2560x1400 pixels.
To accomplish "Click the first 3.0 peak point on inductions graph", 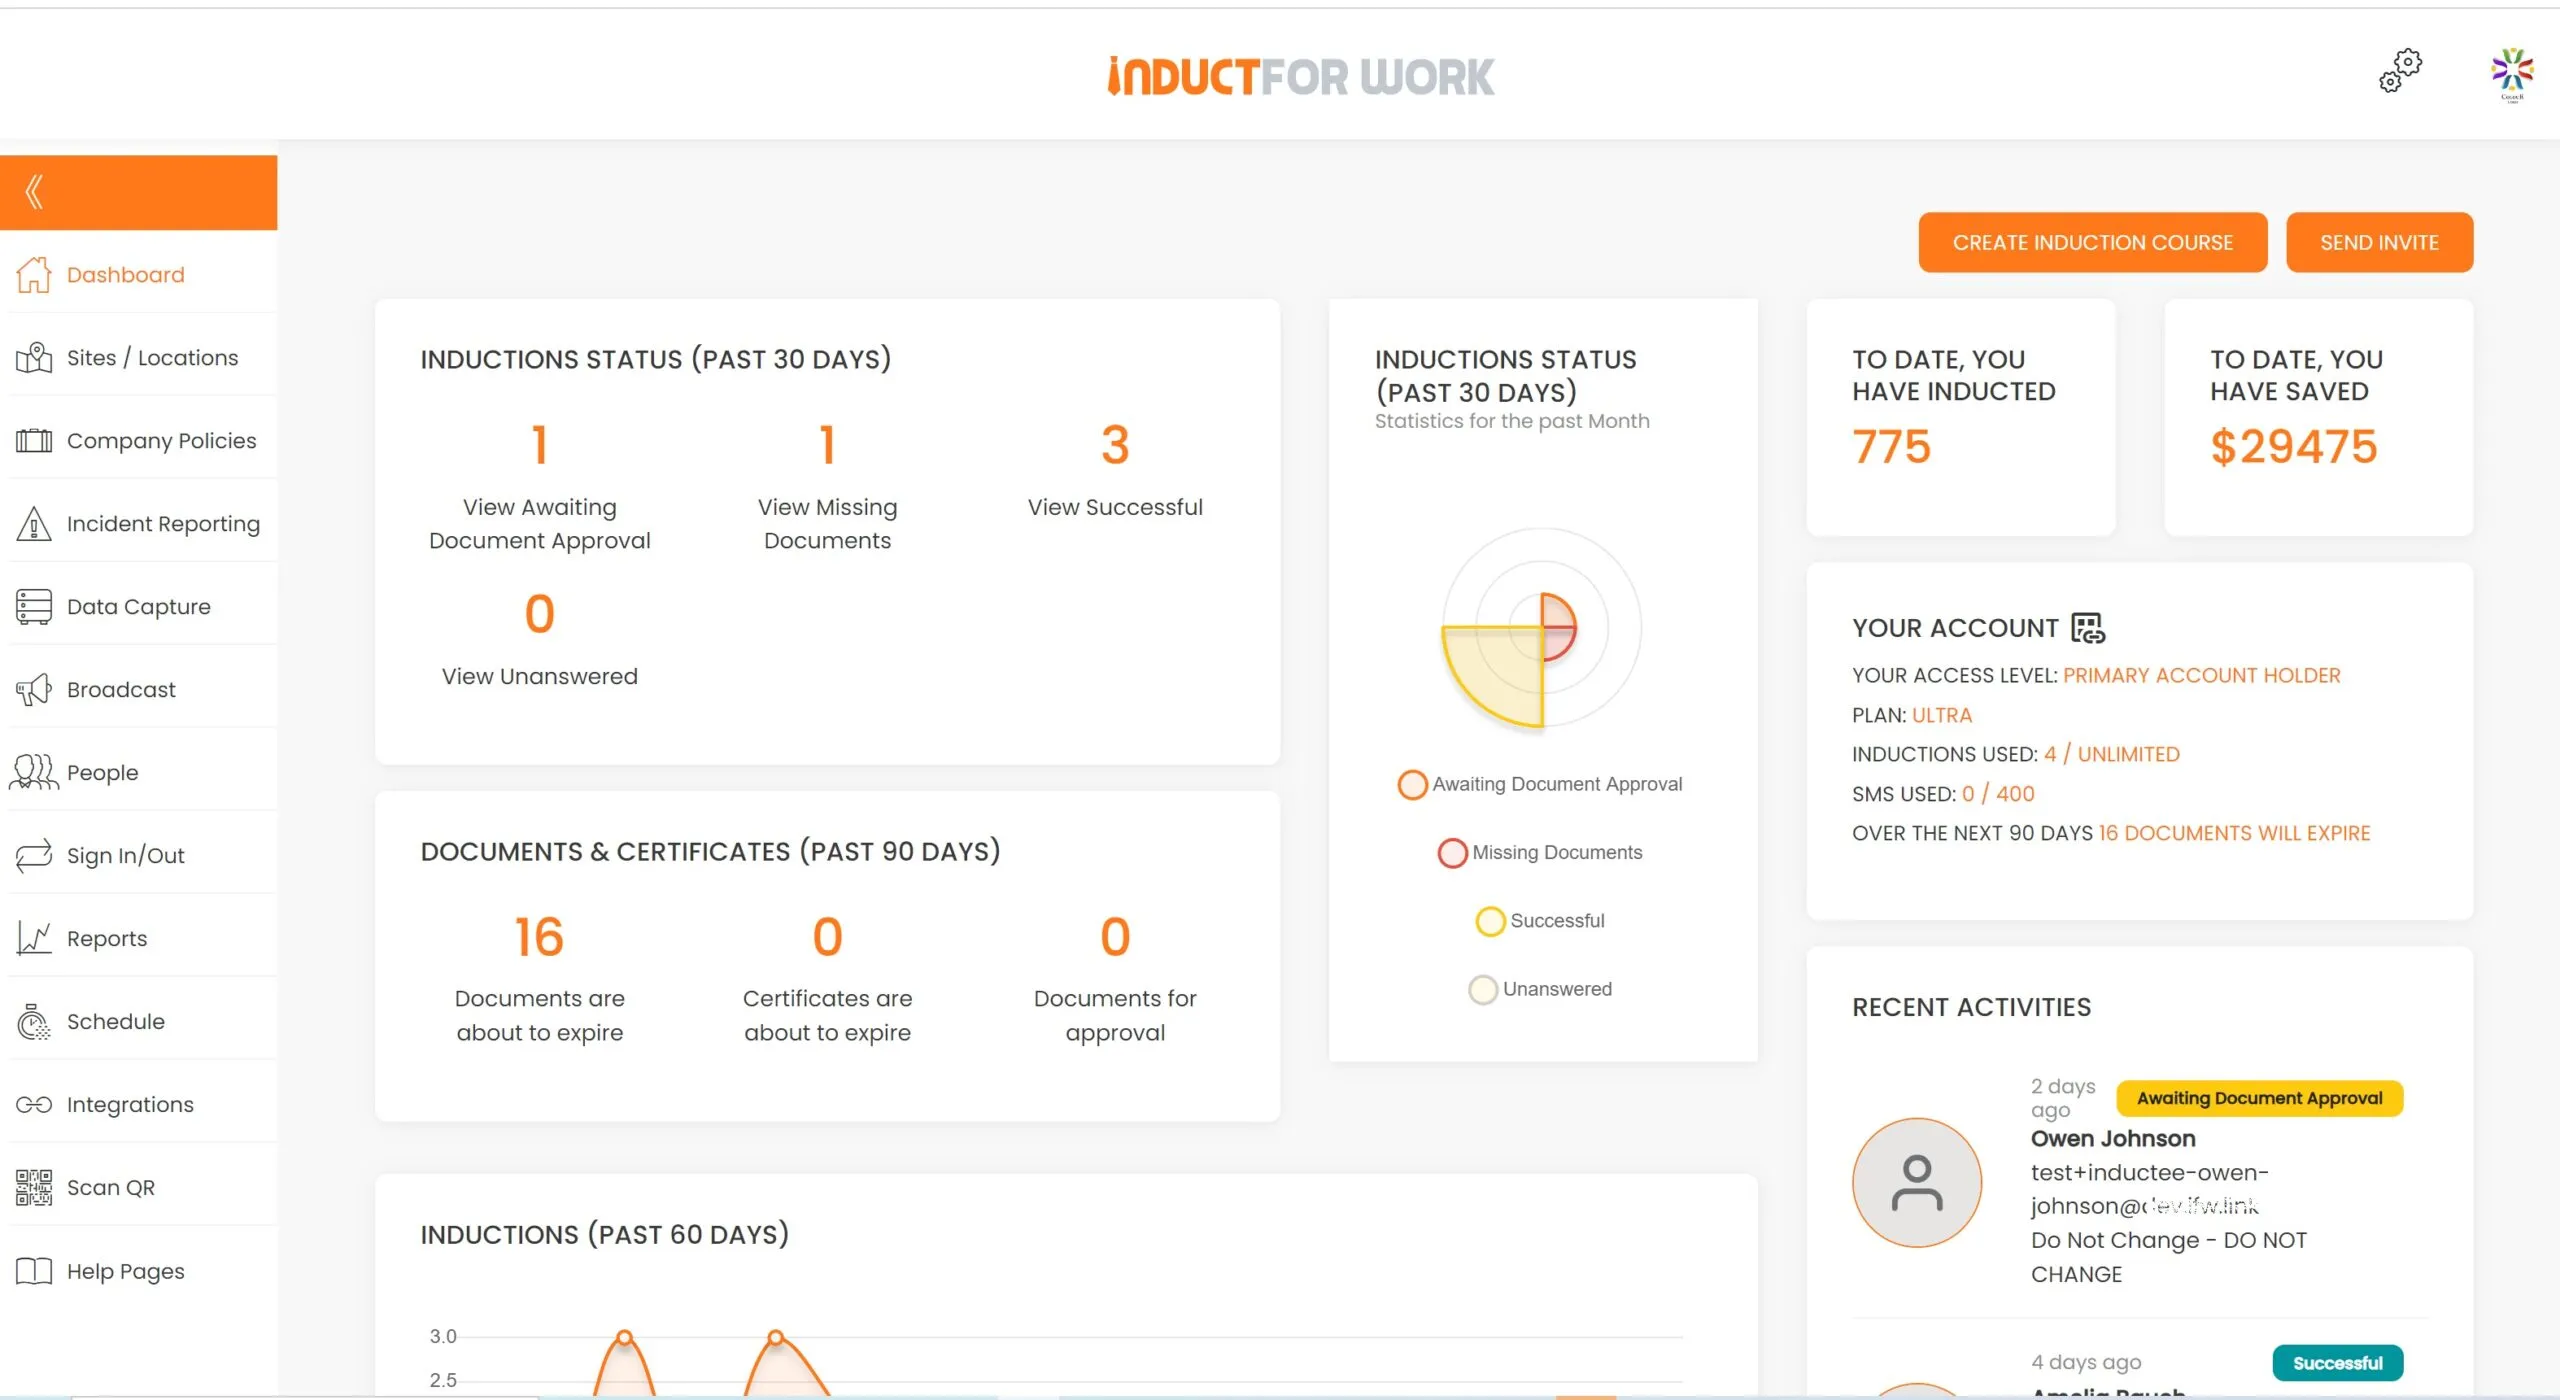I will [624, 1337].
